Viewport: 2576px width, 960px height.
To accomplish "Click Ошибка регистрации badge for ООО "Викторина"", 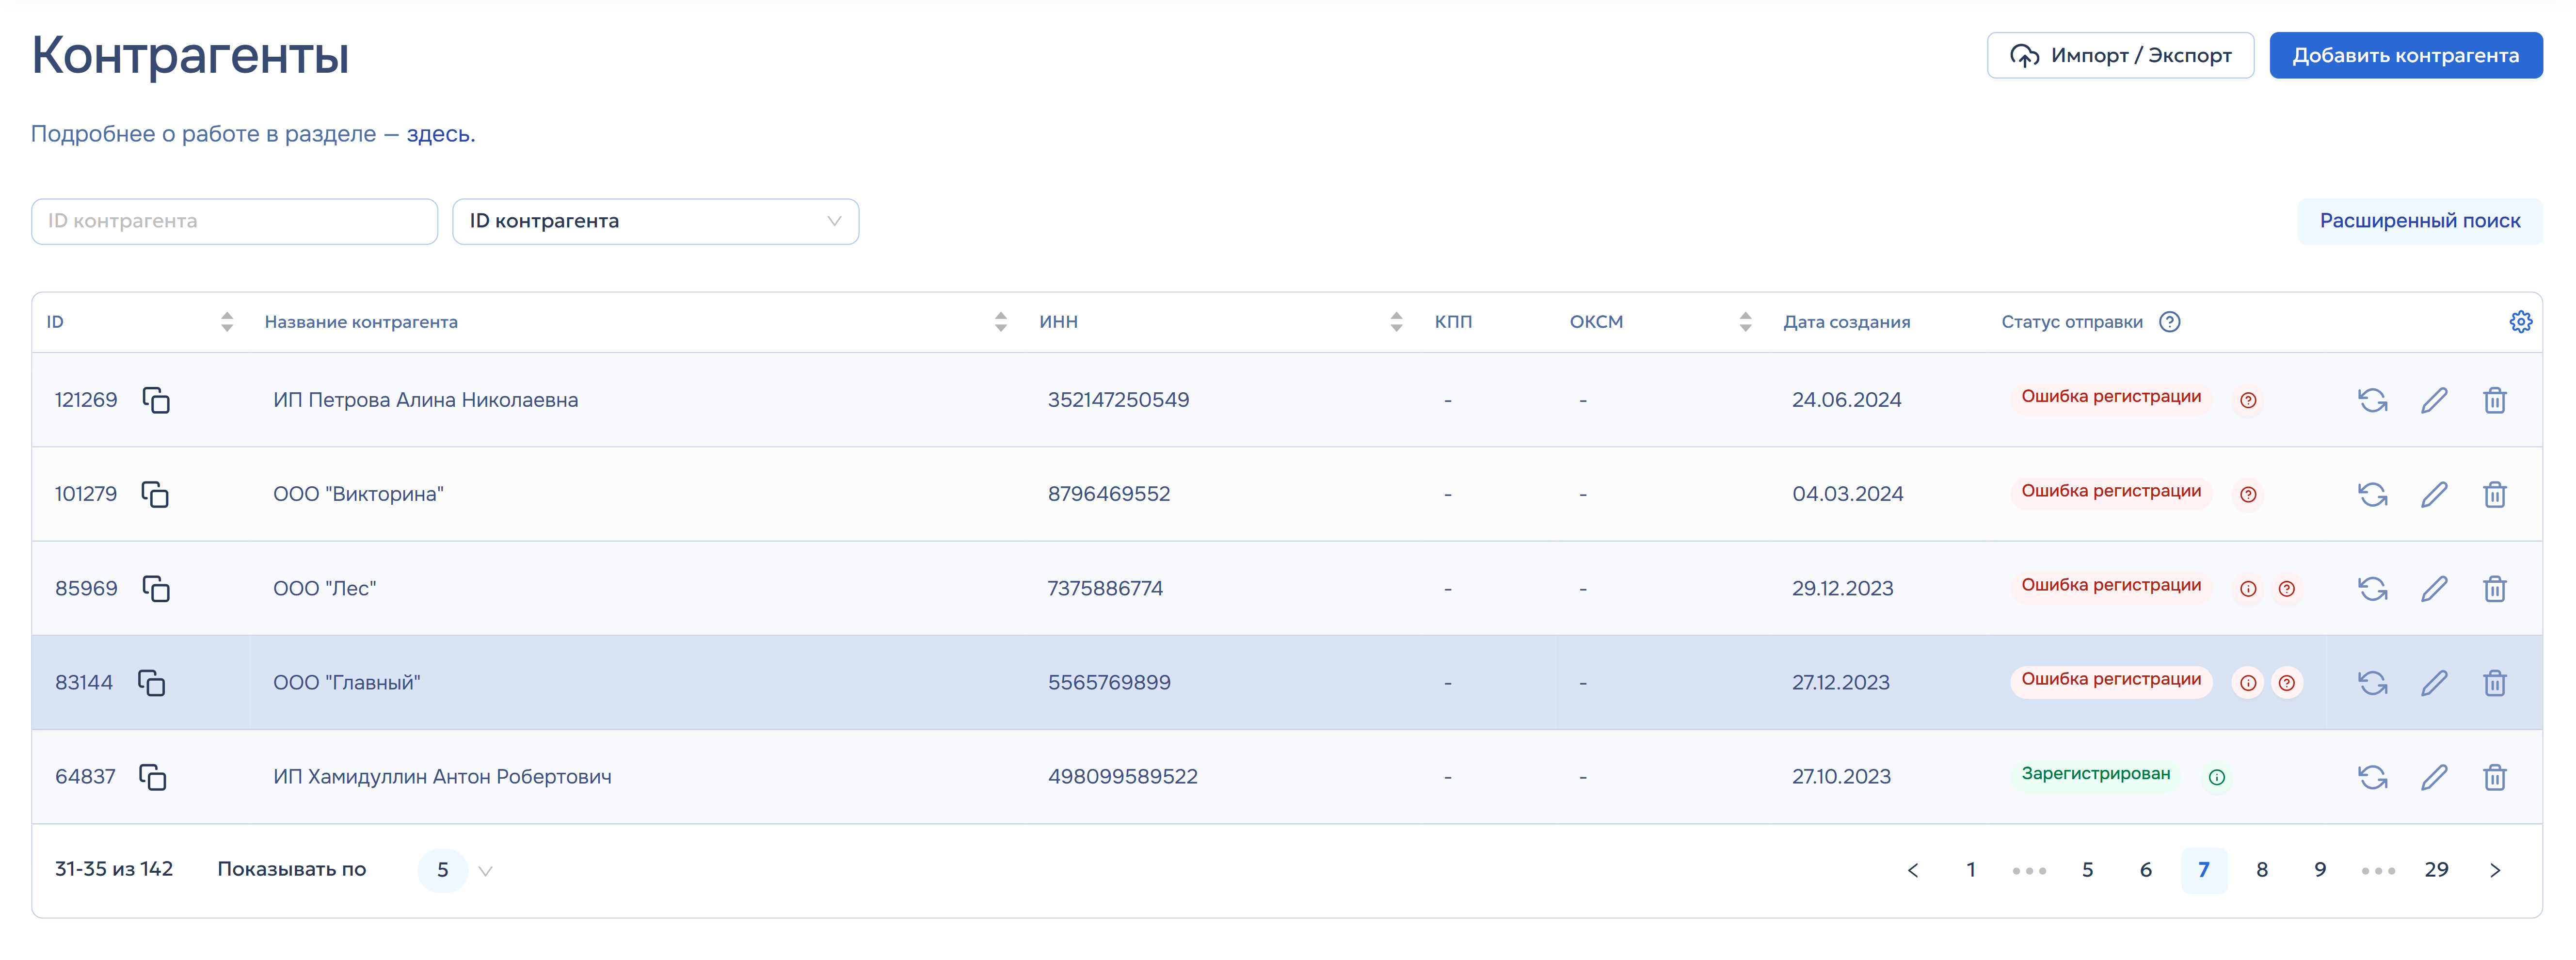I will (x=2111, y=491).
